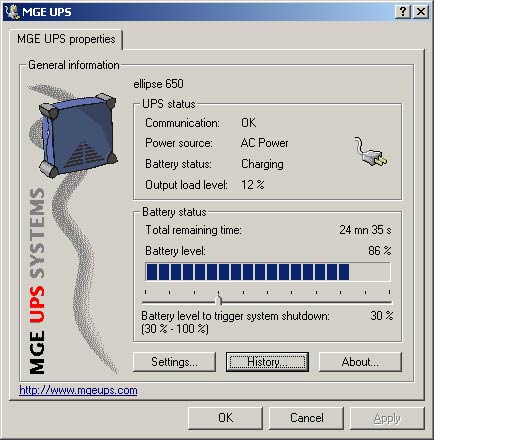Open the Settings dialog
Screen dimensions: 512x440
point(174,362)
